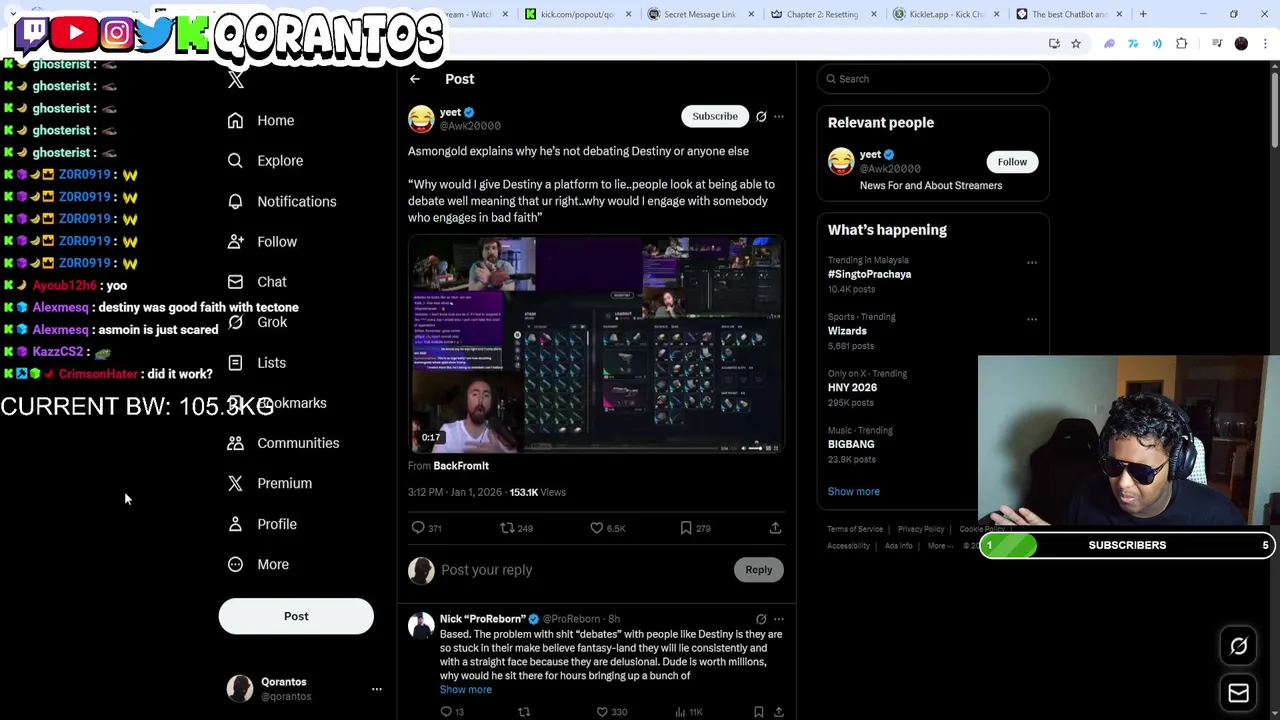1280x720 pixels.
Task: Play the Asmongold video thumbnail
Action: [x=596, y=345]
